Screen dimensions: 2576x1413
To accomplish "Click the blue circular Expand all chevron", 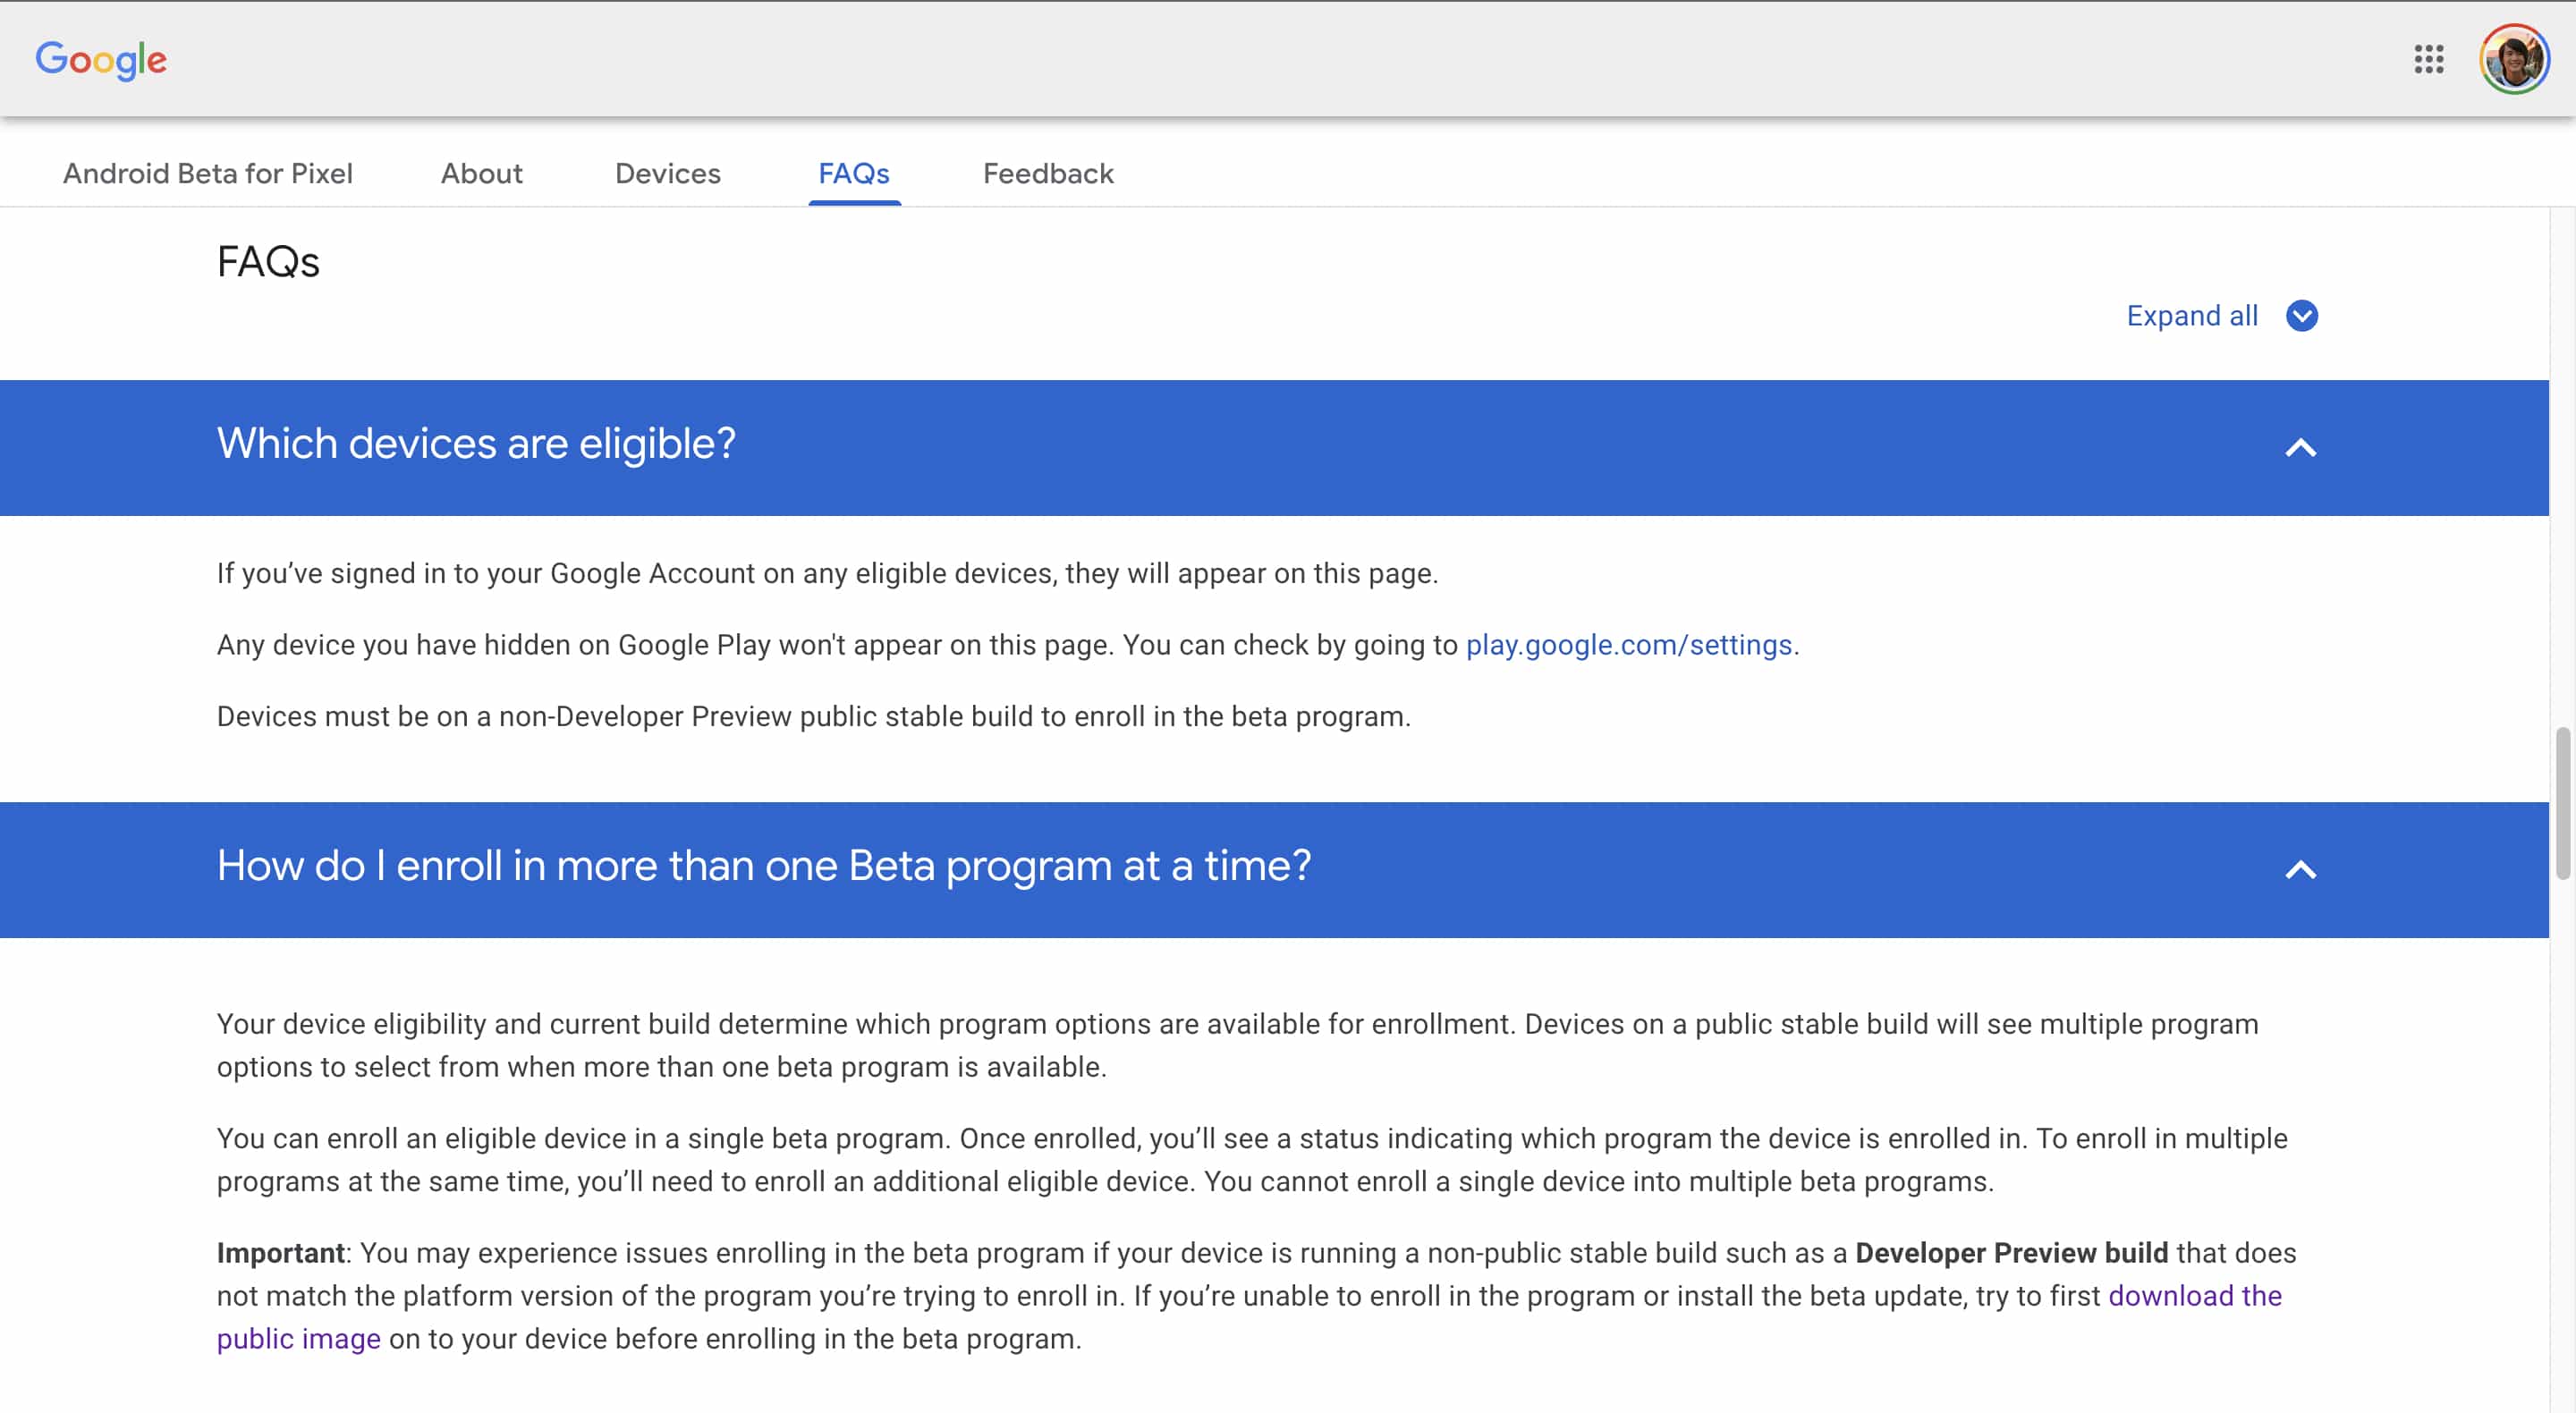I will point(2302,316).
